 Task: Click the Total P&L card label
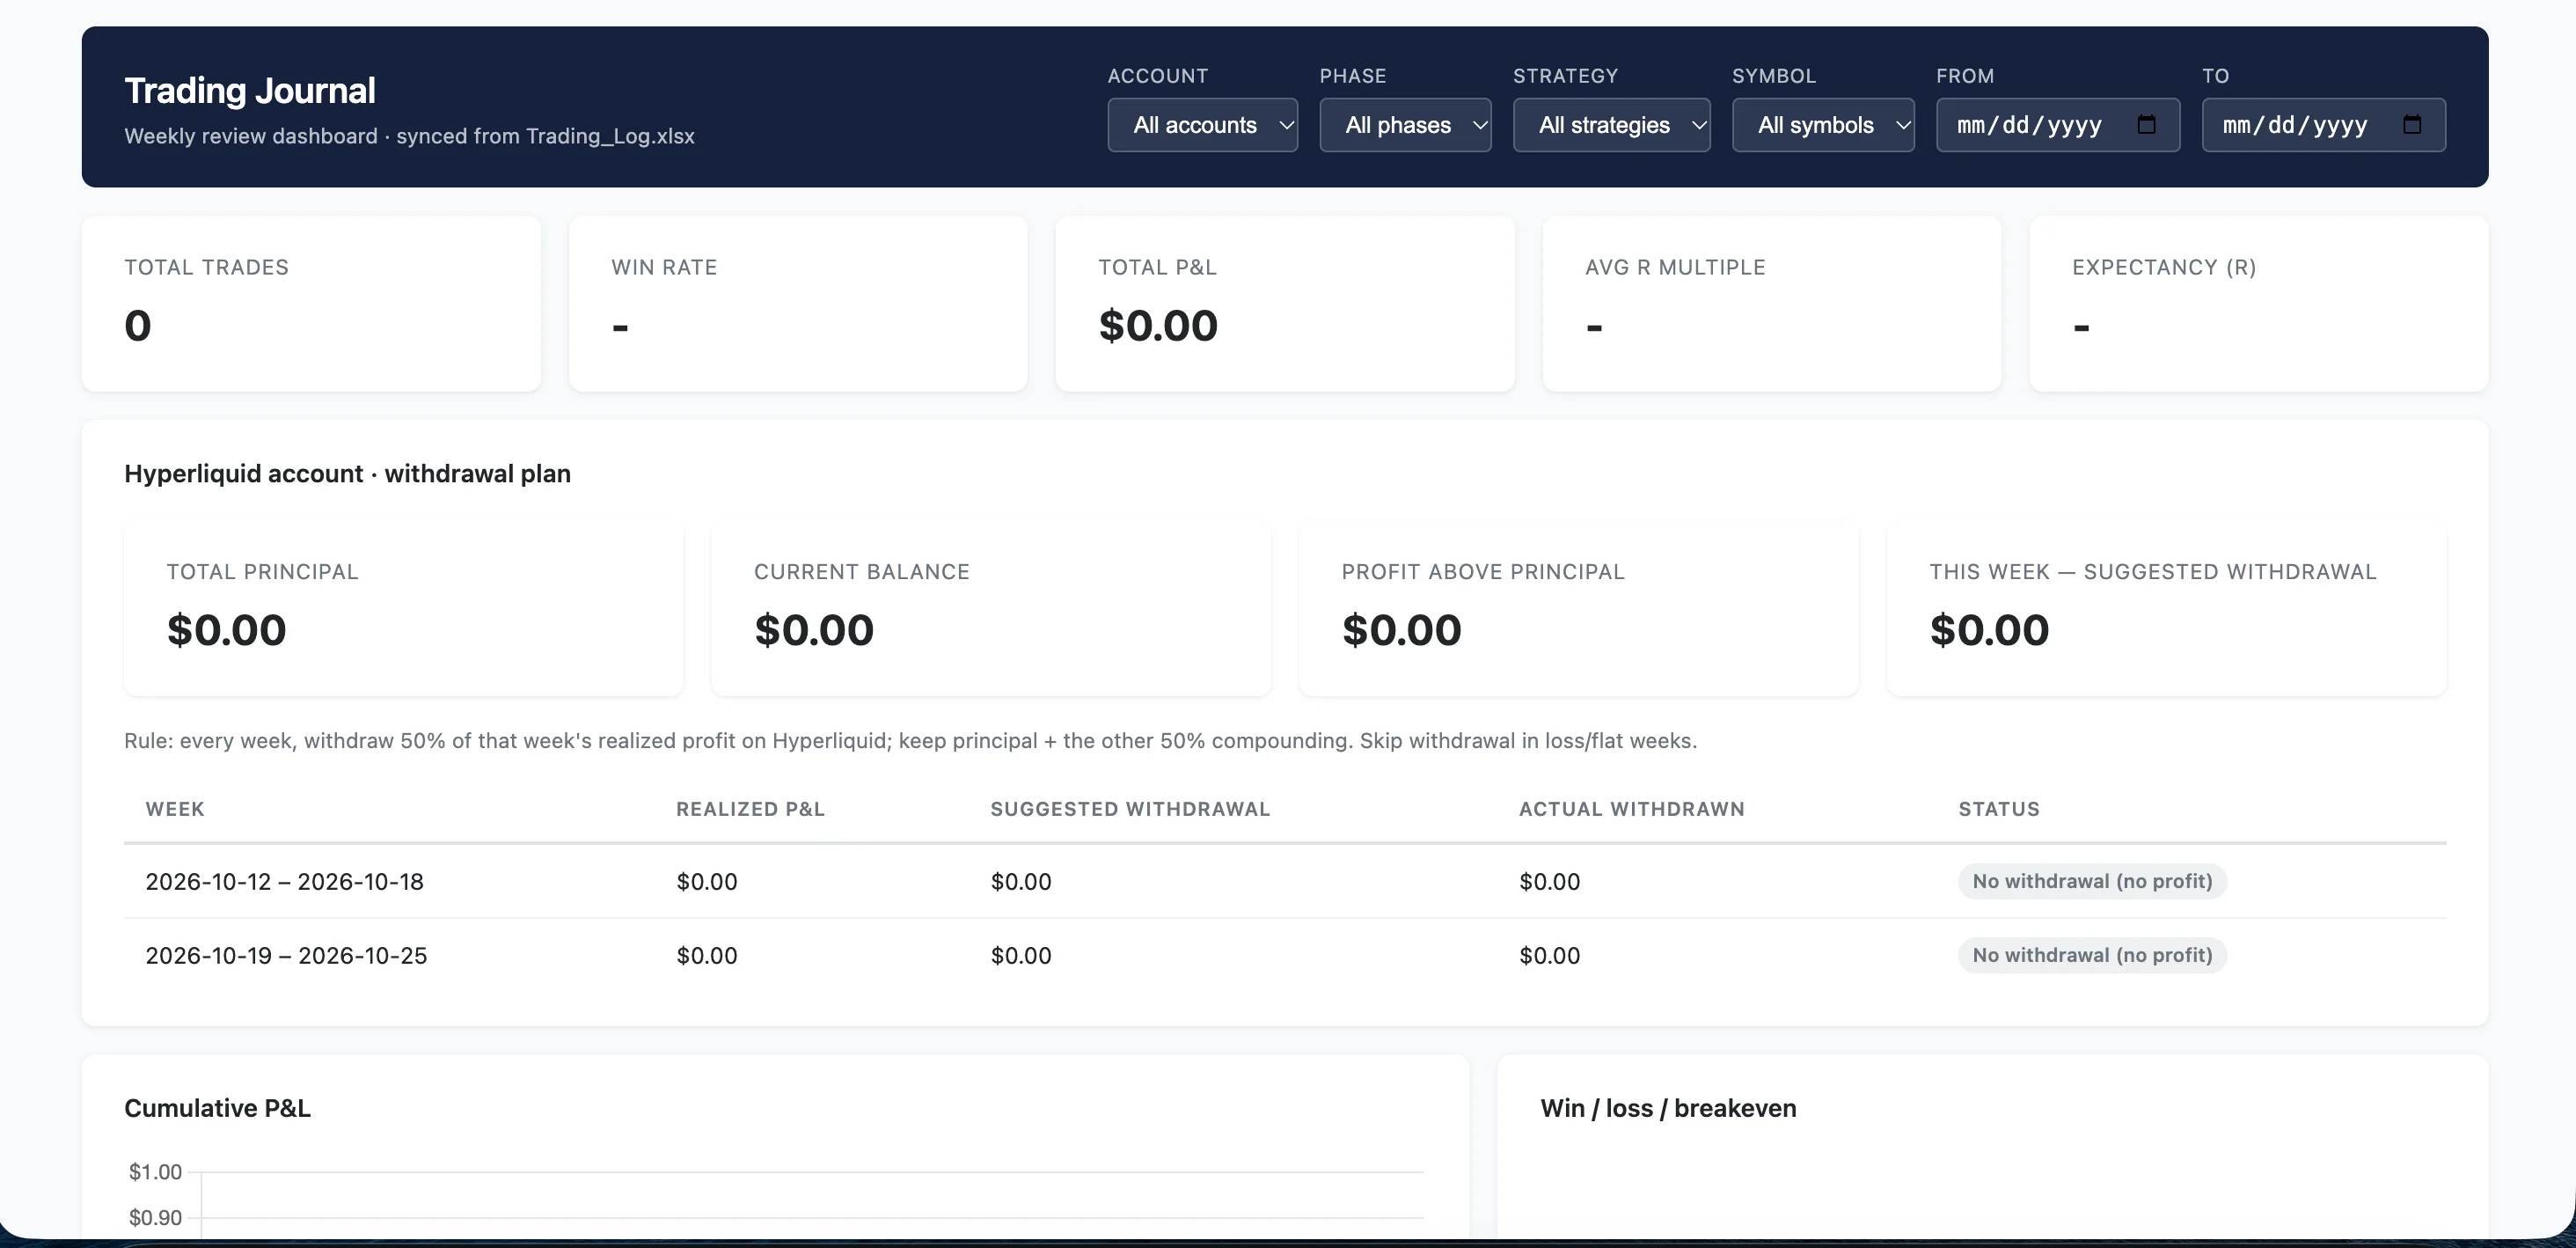point(1157,267)
